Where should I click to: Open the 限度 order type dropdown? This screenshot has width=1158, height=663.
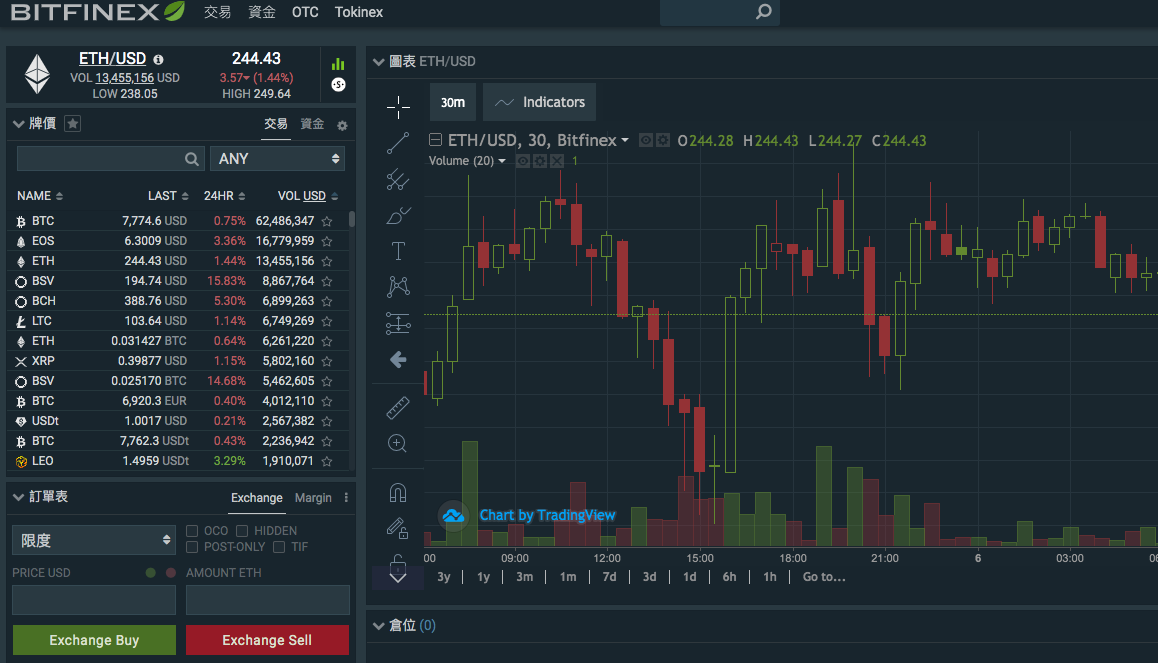tap(94, 540)
